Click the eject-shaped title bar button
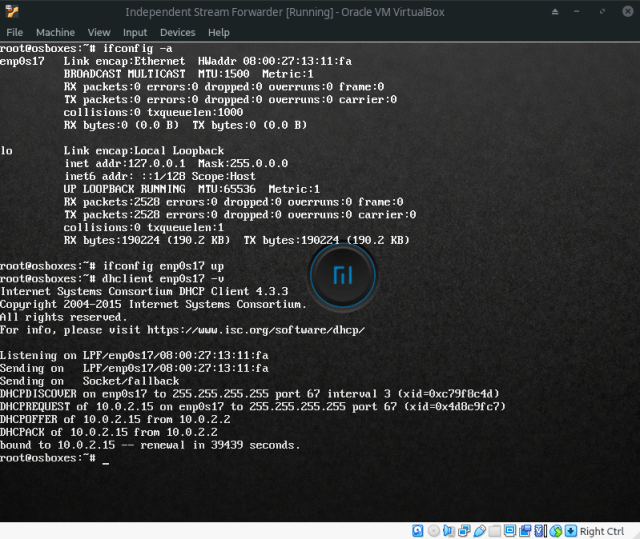 (x=555, y=11)
